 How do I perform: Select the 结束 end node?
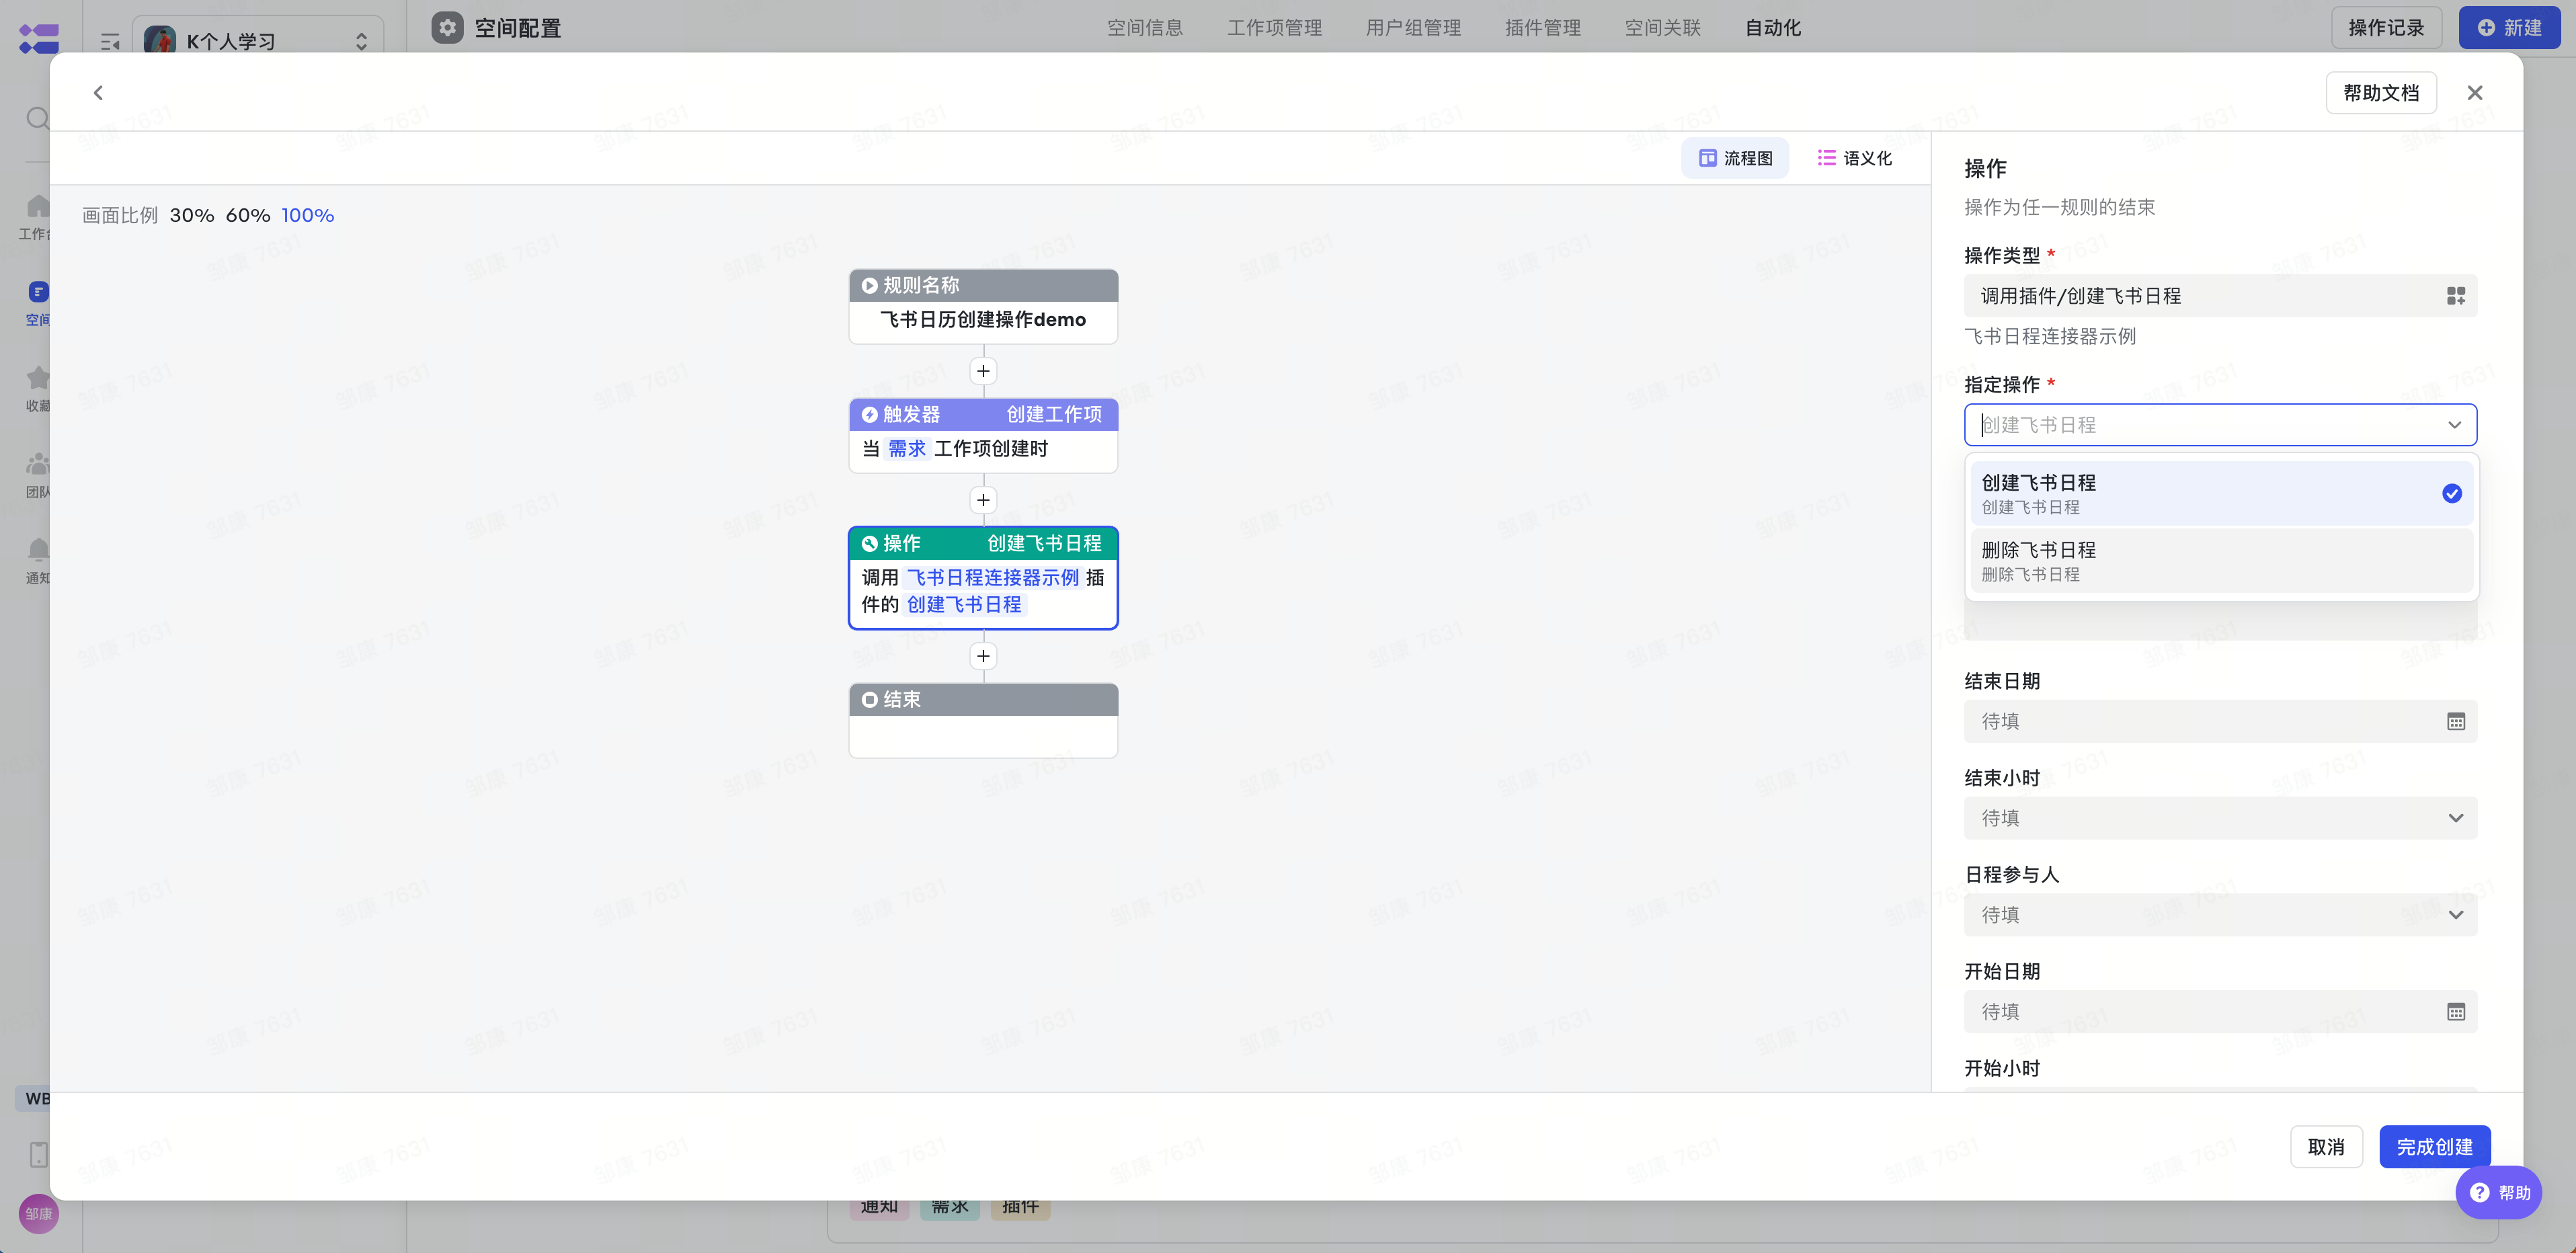click(x=983, y=720)
